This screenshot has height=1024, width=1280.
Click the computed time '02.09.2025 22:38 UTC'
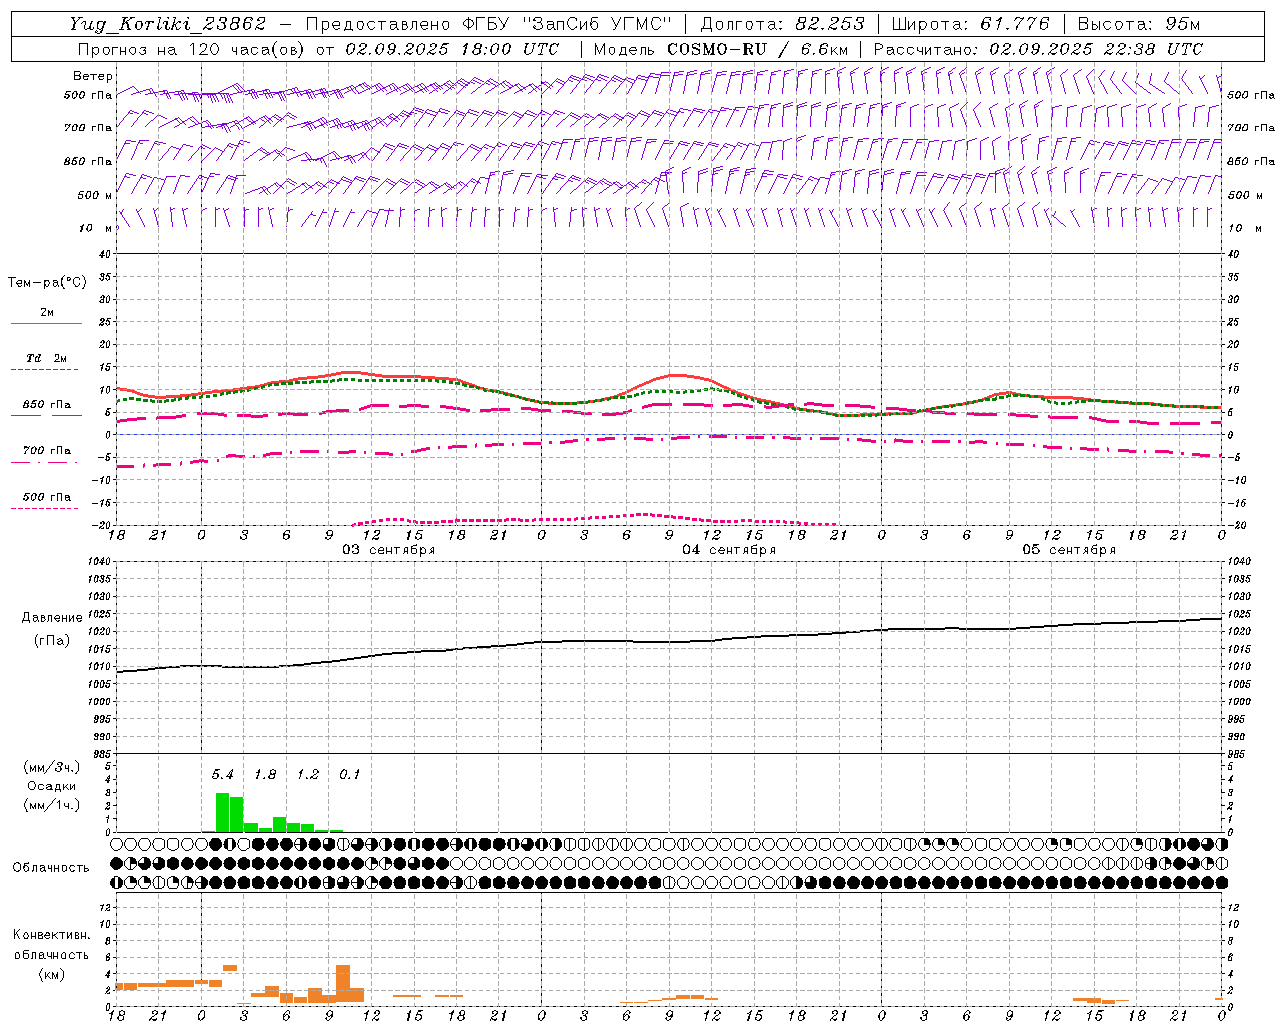[x=1096, y=49]
